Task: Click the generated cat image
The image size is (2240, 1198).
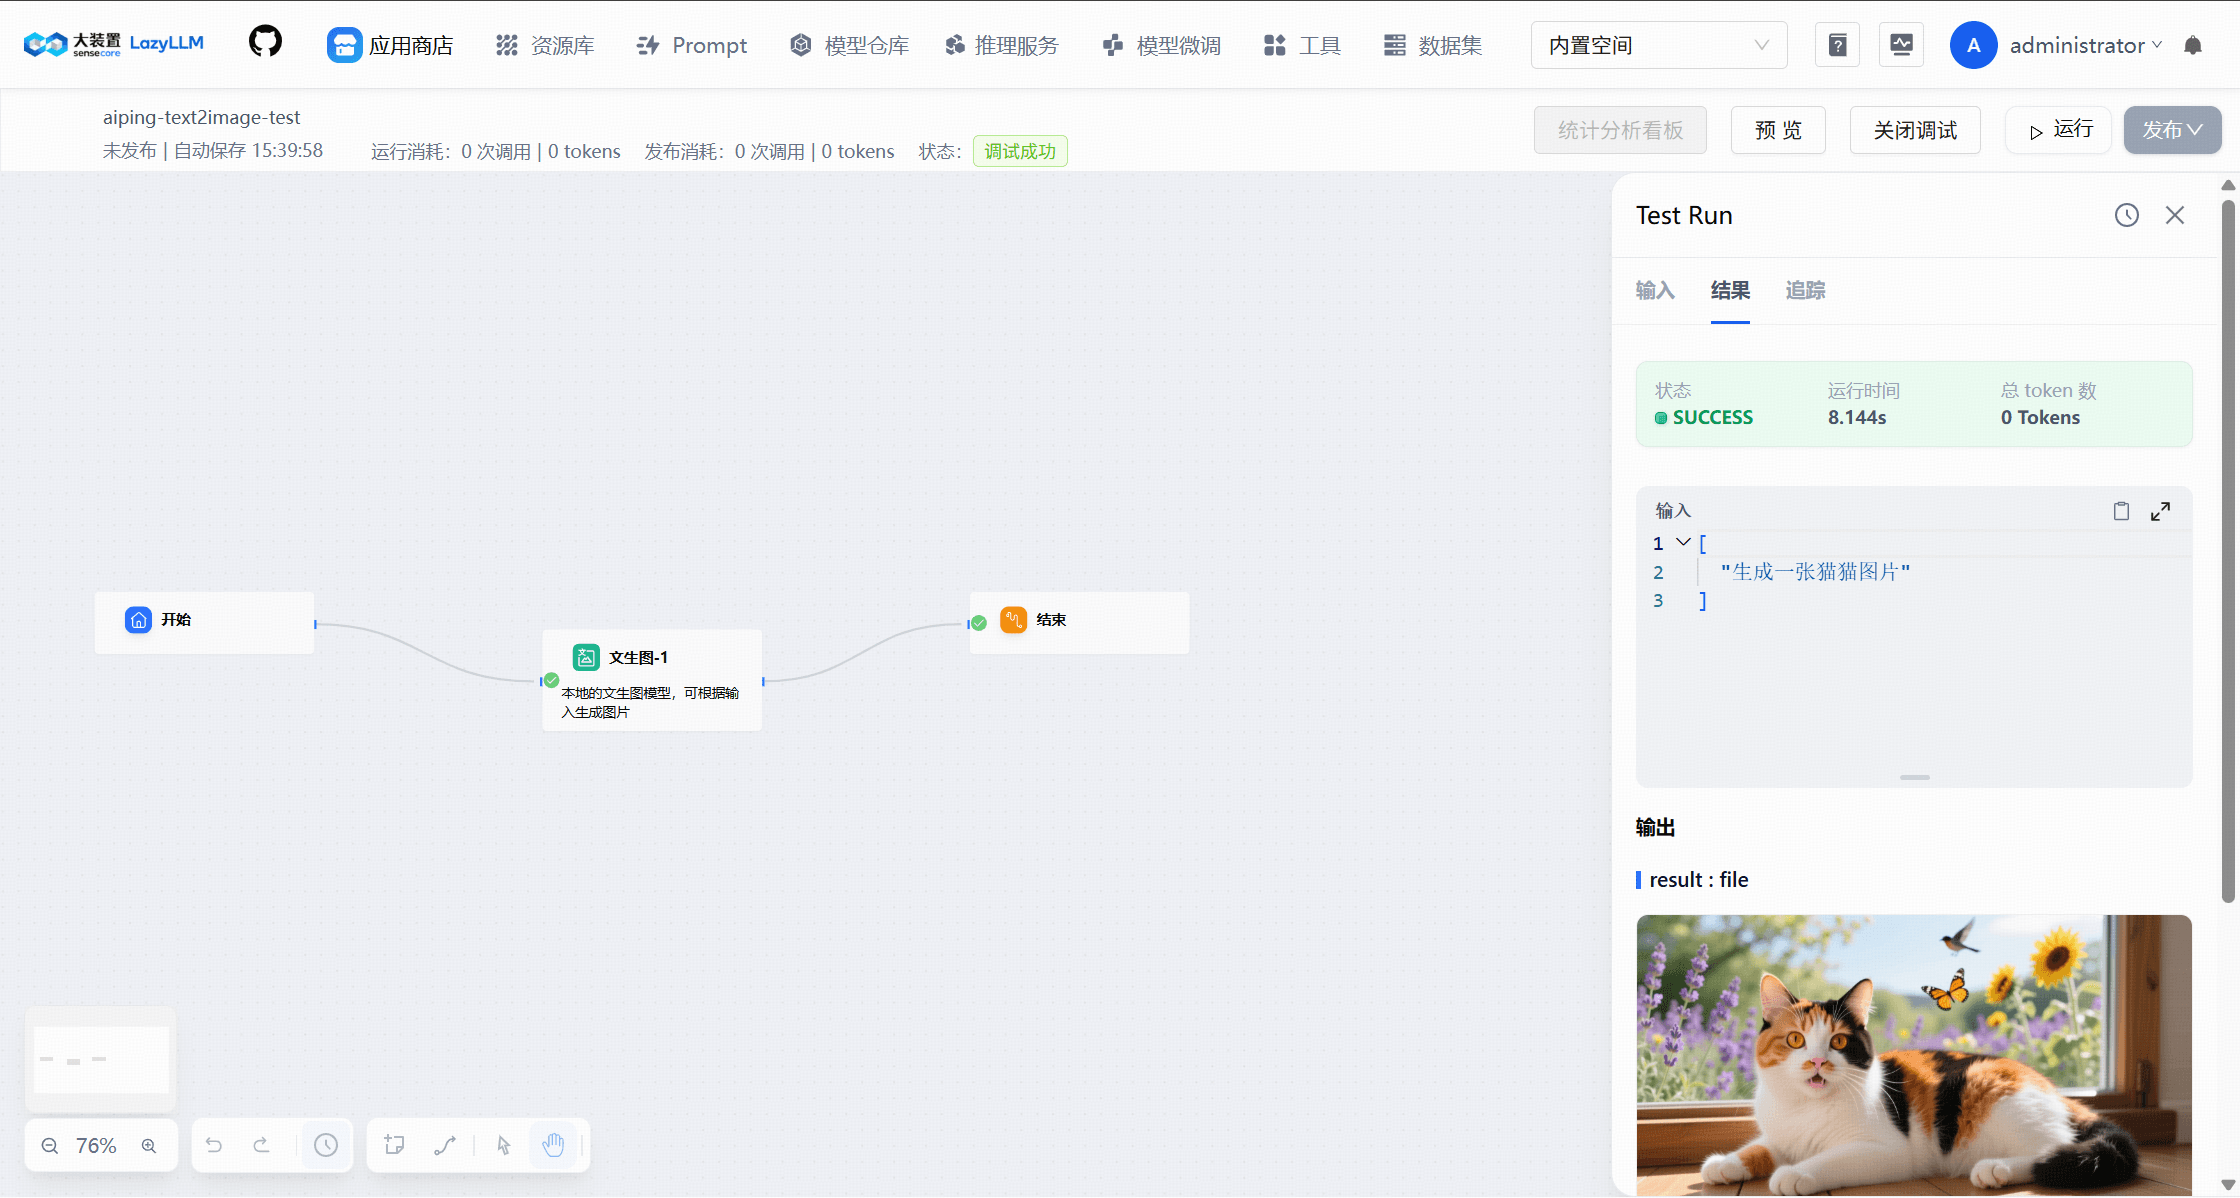Action: tap(1913, 1054)
